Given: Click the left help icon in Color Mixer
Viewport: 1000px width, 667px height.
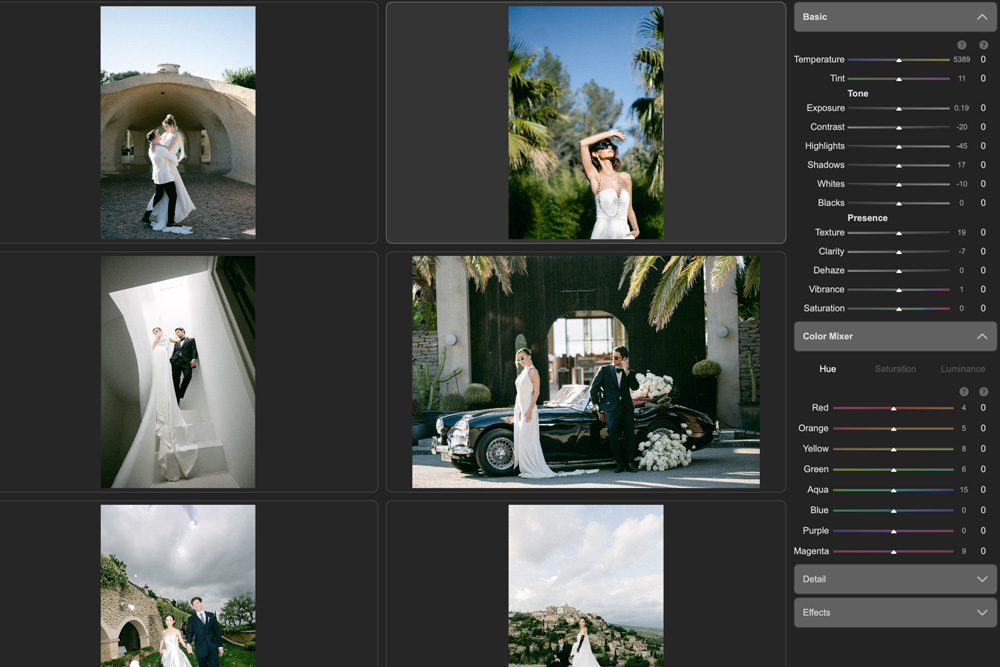Looking at the screenshot, I should [964, 392].
